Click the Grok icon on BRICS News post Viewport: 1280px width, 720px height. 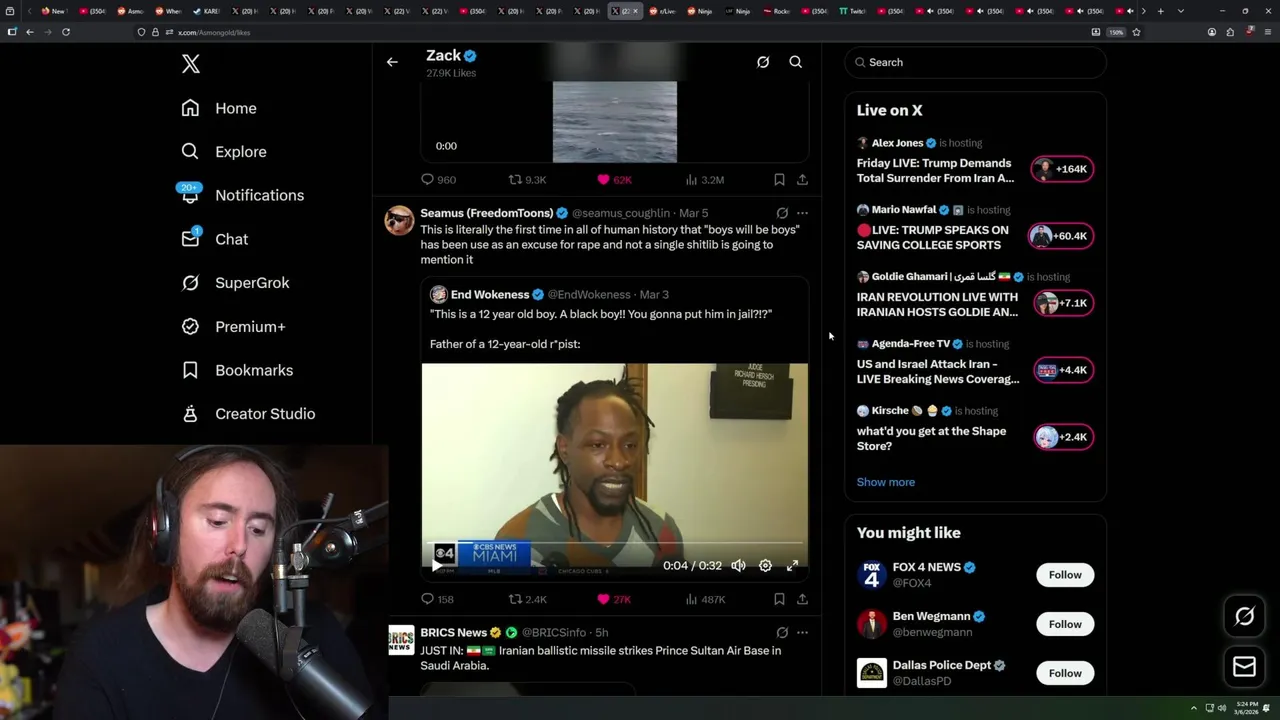click(x=782, y=633)
